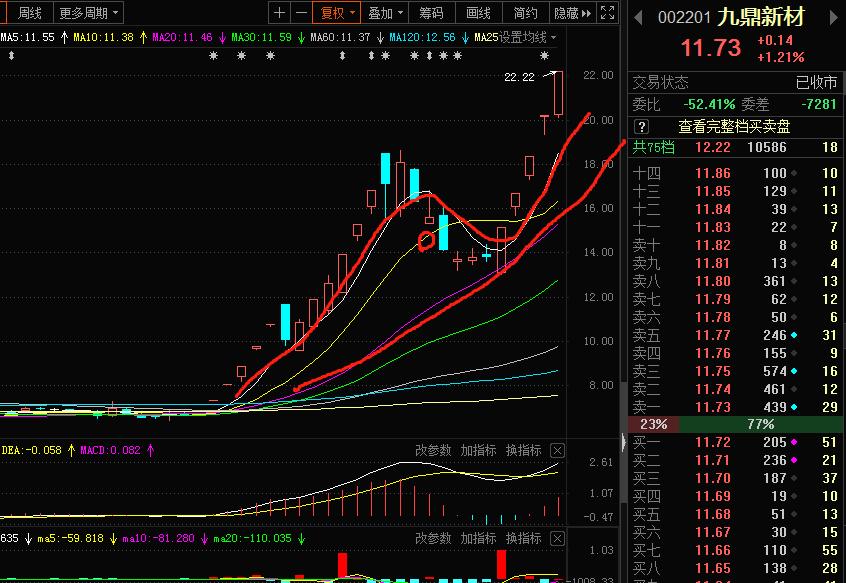The height and width of the screenshot is (583, 846).
Task: Select the 周线 weekly period tab
Action: tap(30, 13)
